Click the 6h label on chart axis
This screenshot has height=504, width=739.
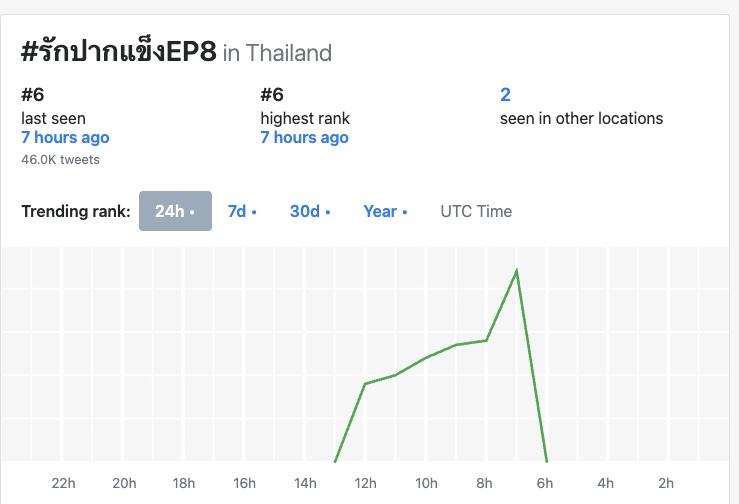click(546, 484)
